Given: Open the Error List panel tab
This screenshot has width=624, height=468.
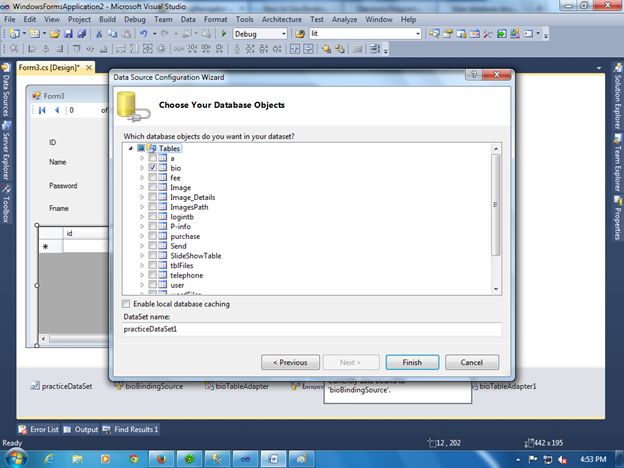Looking at the screenshot, I should 39,429.
